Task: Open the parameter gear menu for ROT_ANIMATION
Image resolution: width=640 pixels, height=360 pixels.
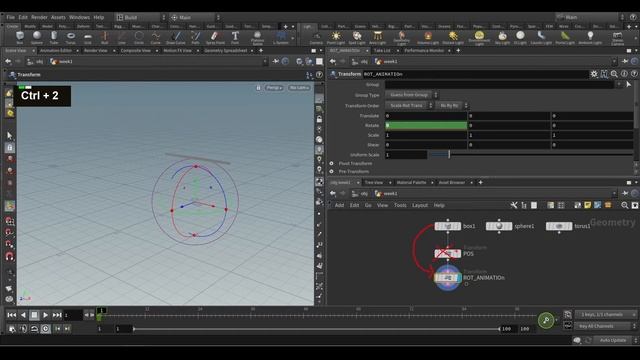Action: [x=594, y=74]
